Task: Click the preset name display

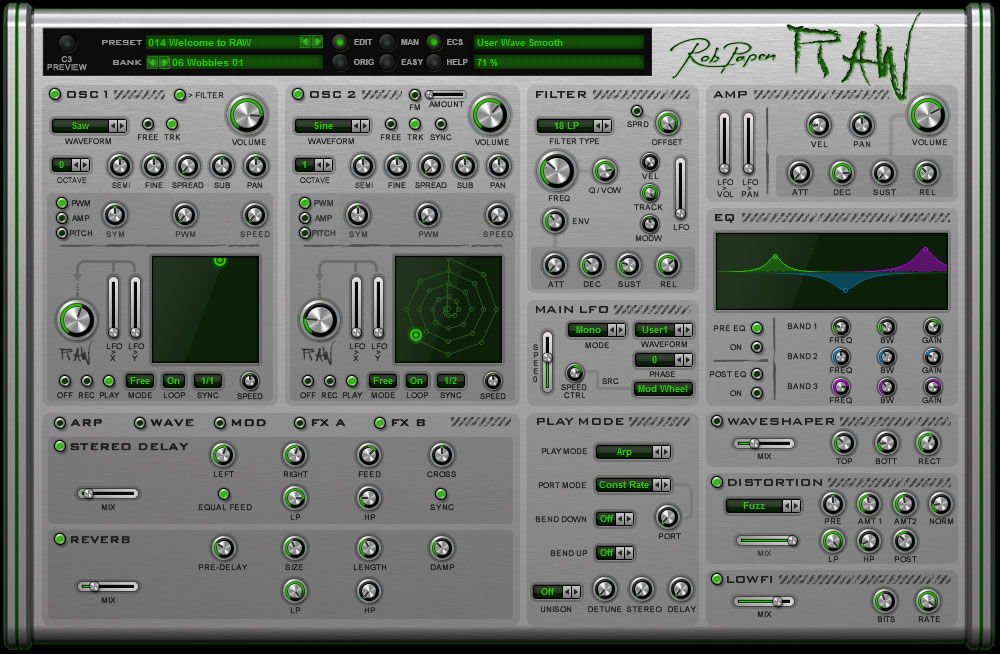Action: (223, 42)
